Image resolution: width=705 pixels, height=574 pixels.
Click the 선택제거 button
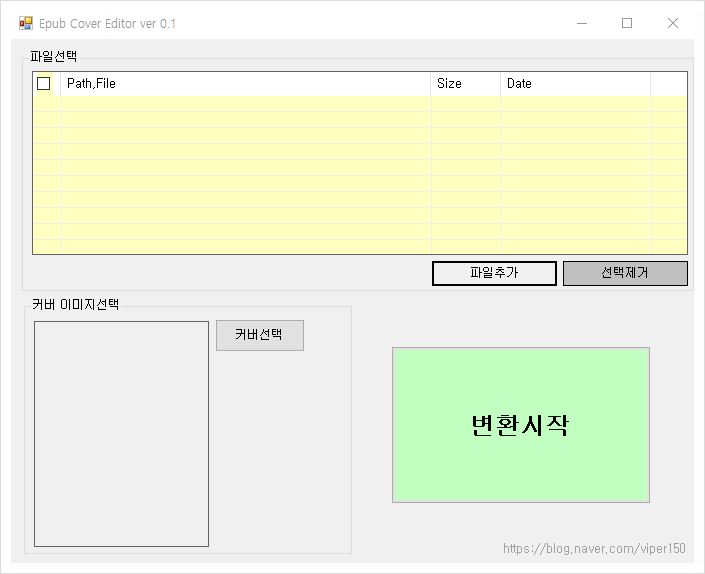click(x=625, y=273)
